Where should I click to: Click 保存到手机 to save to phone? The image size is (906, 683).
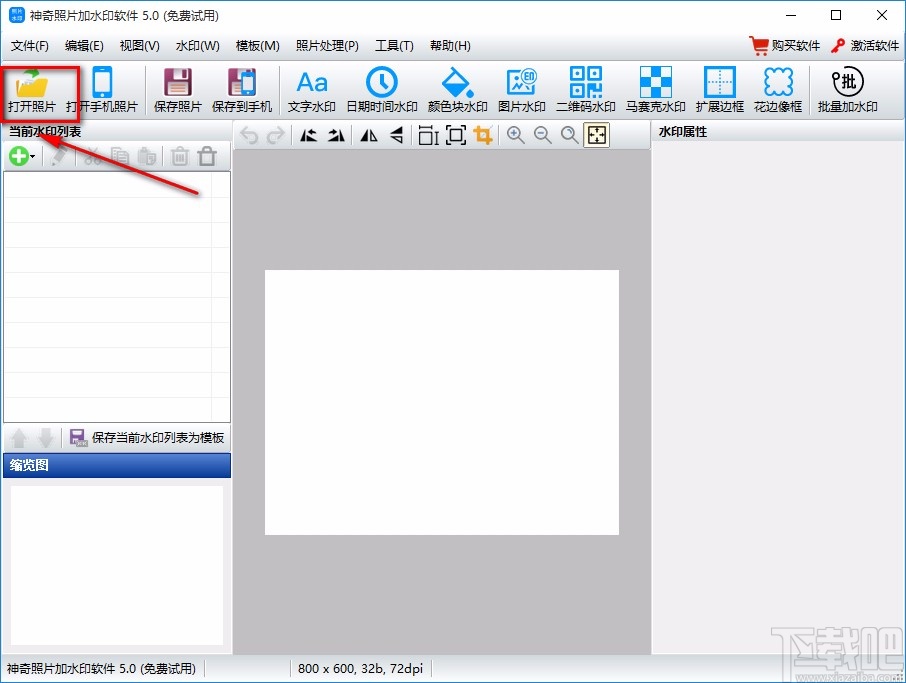pyautogui.click(x=242, y=90)
